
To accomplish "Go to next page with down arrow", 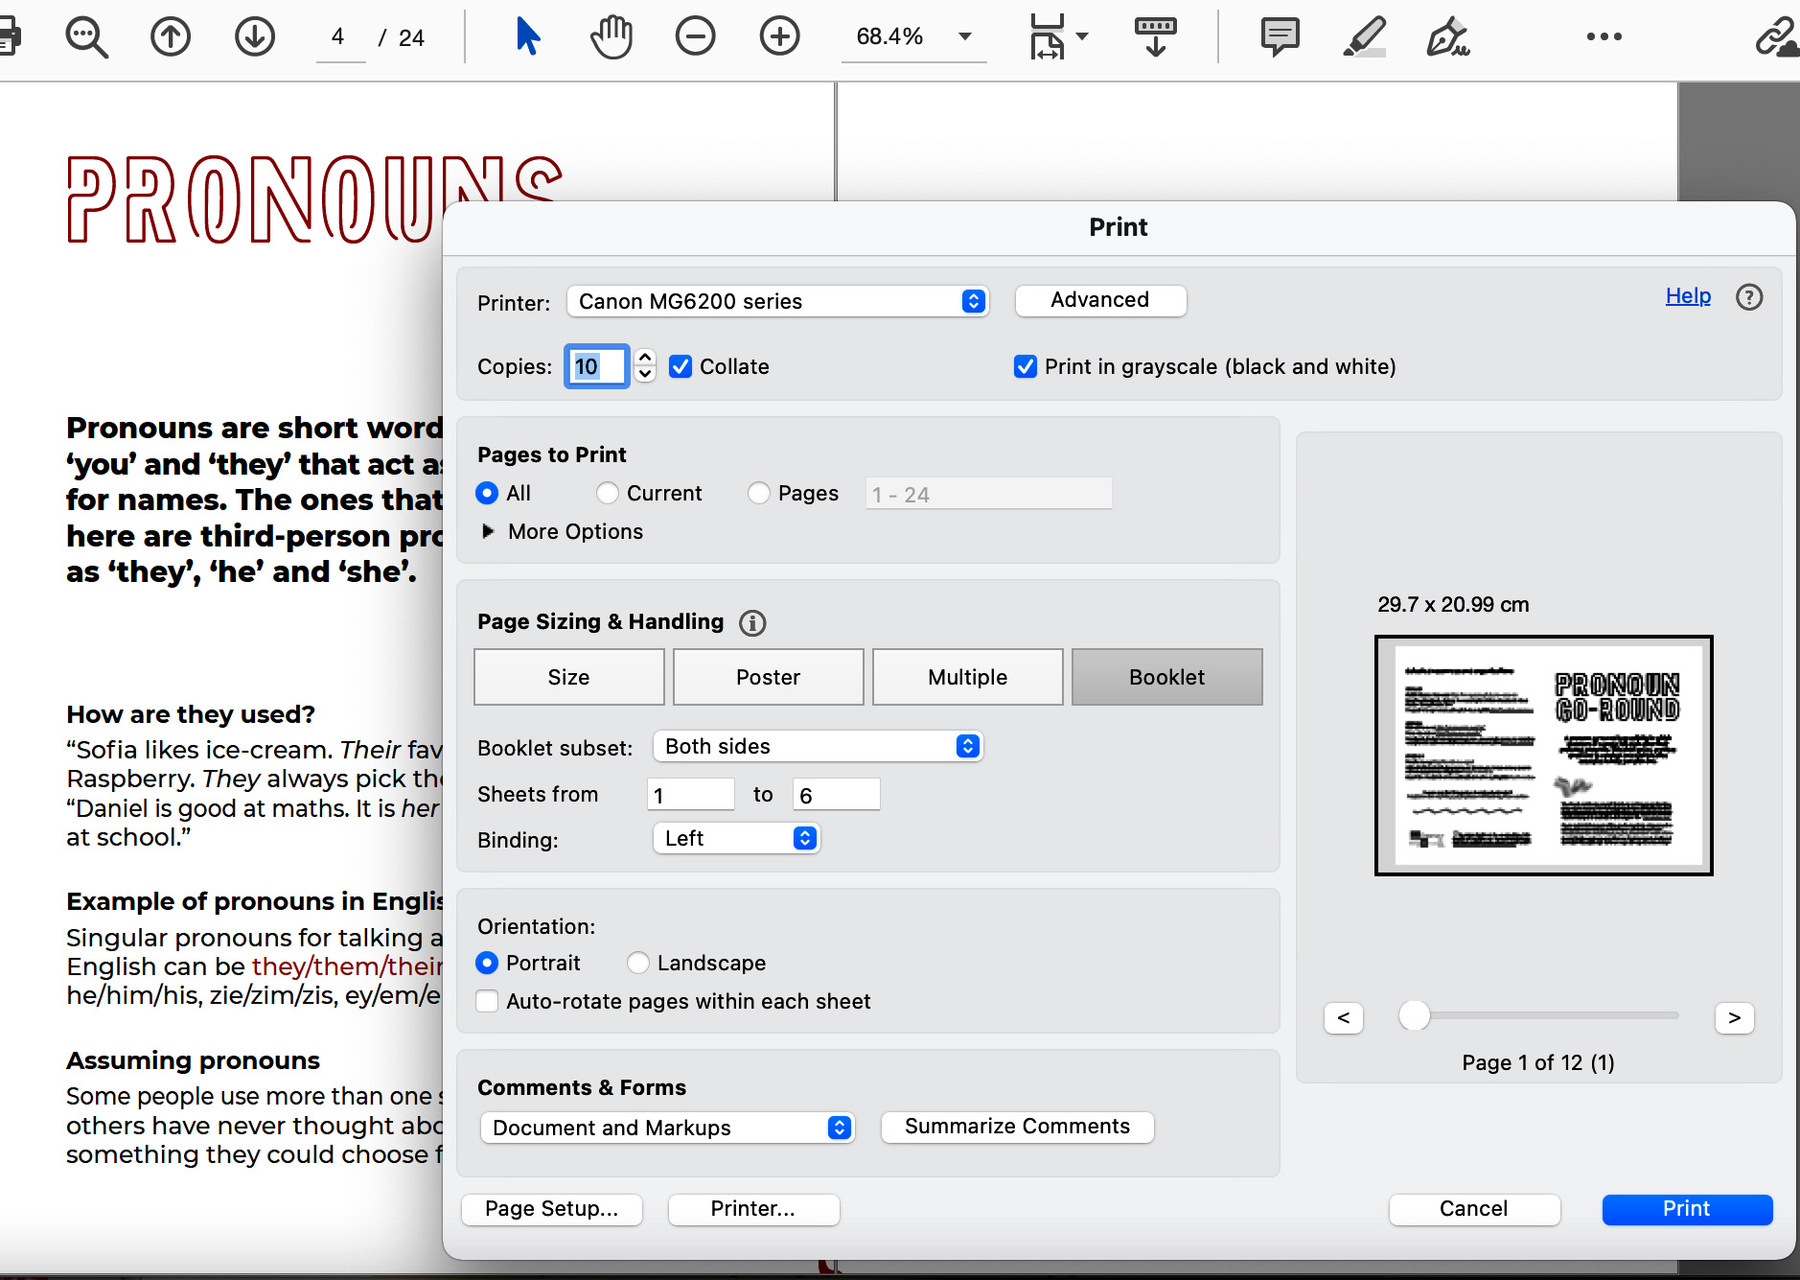I will tap(255, 37).
